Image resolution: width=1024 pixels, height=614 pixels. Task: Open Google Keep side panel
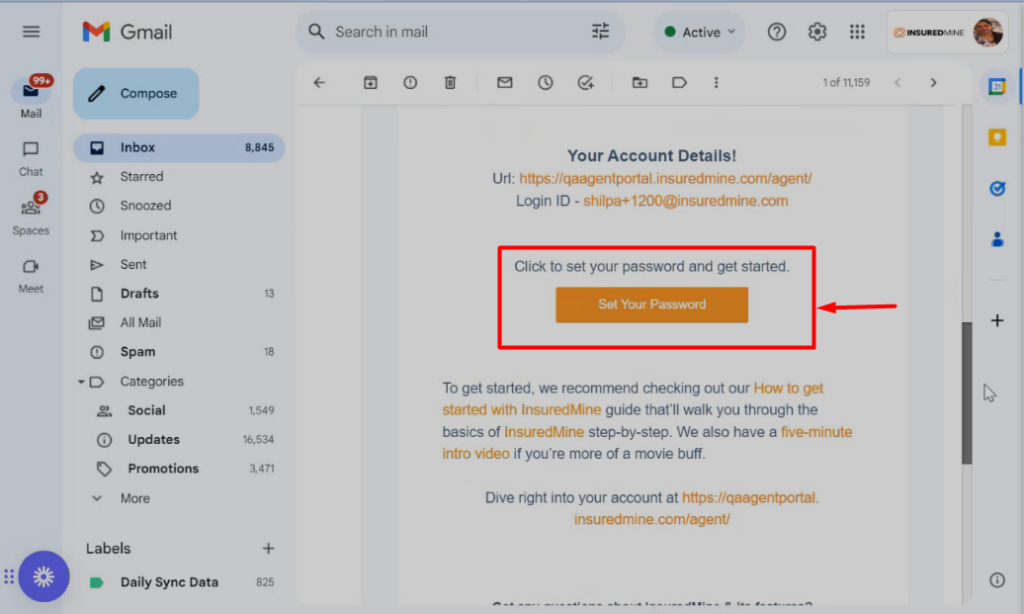pyautogui.click(x=997, y=137)
